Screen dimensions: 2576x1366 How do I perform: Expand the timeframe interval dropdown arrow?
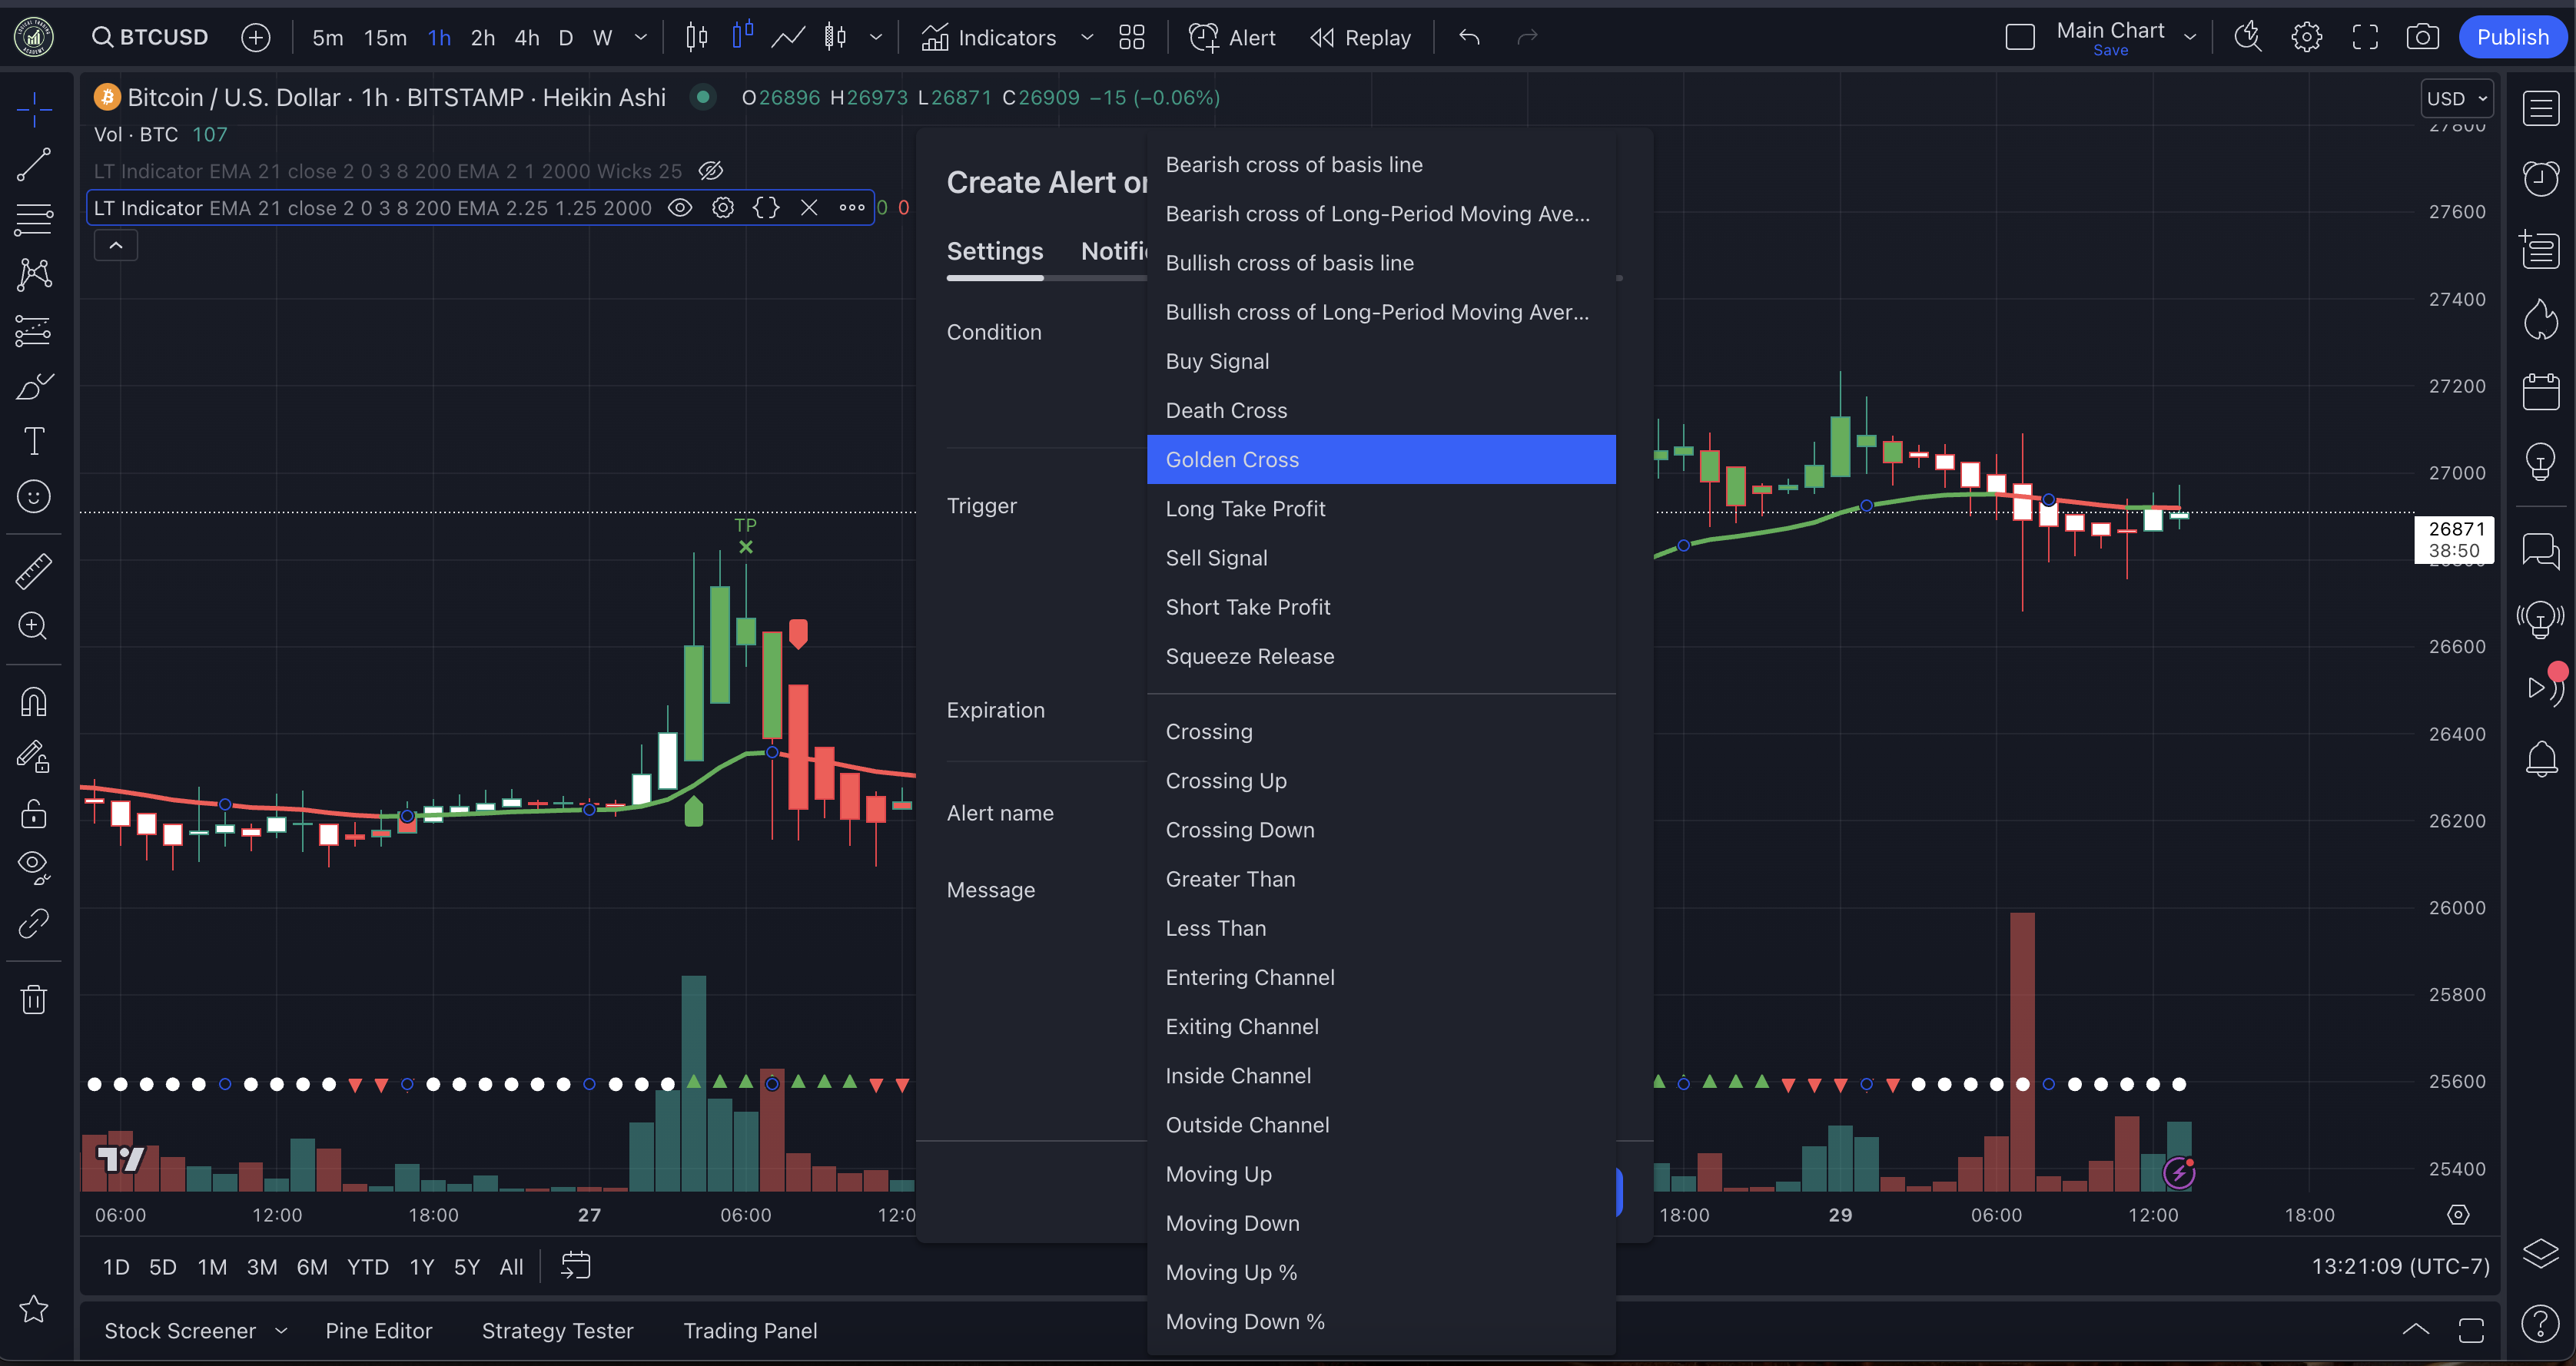pos(641,37)
